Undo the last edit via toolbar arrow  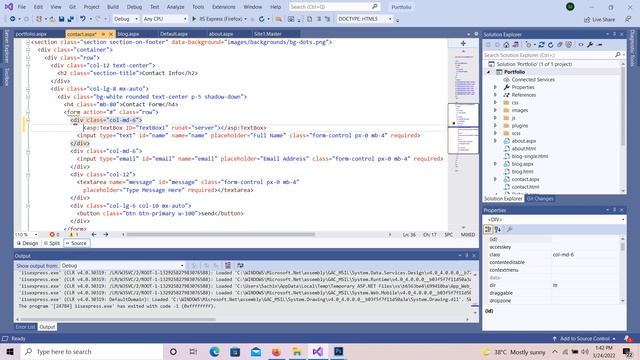point(83,19)
